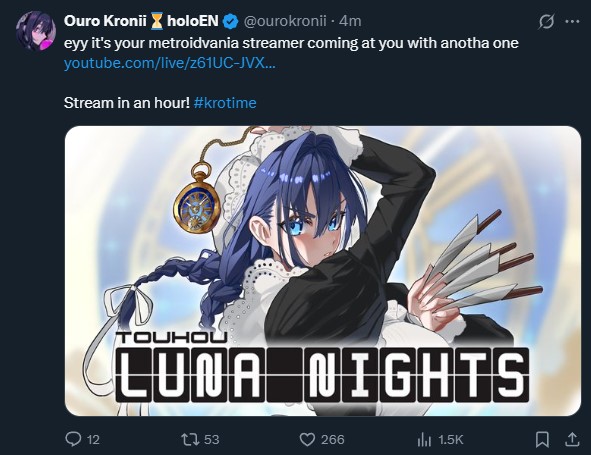Click the reply count 12

(93, 440)
